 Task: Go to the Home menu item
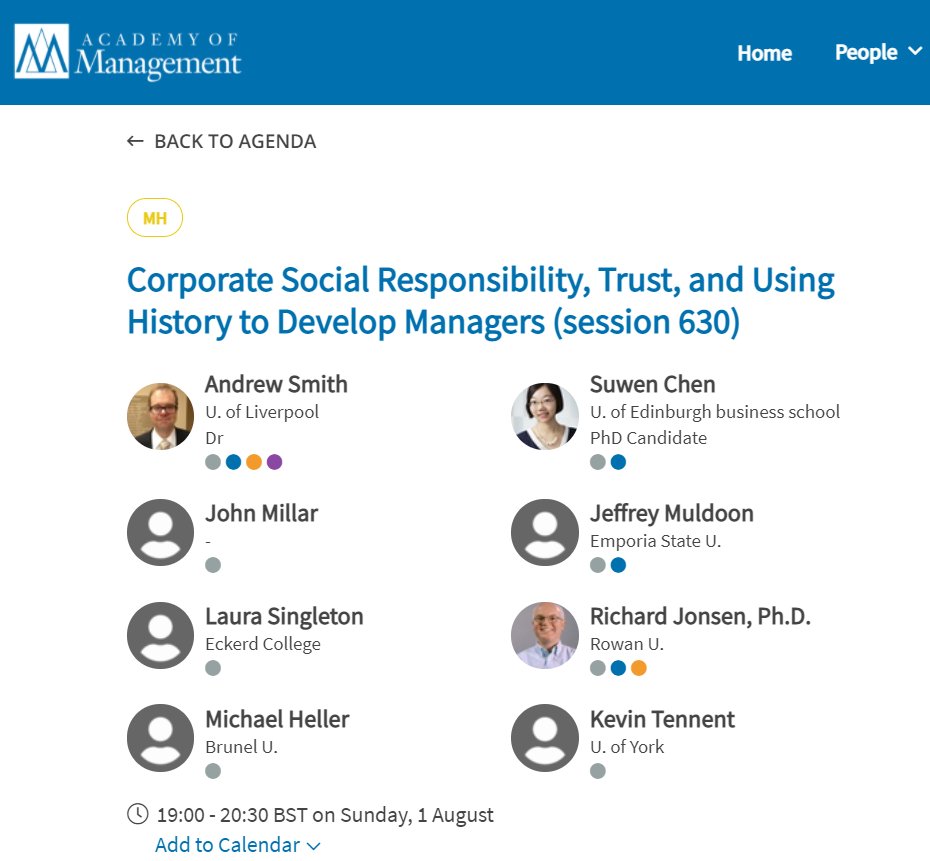[764, 53]
